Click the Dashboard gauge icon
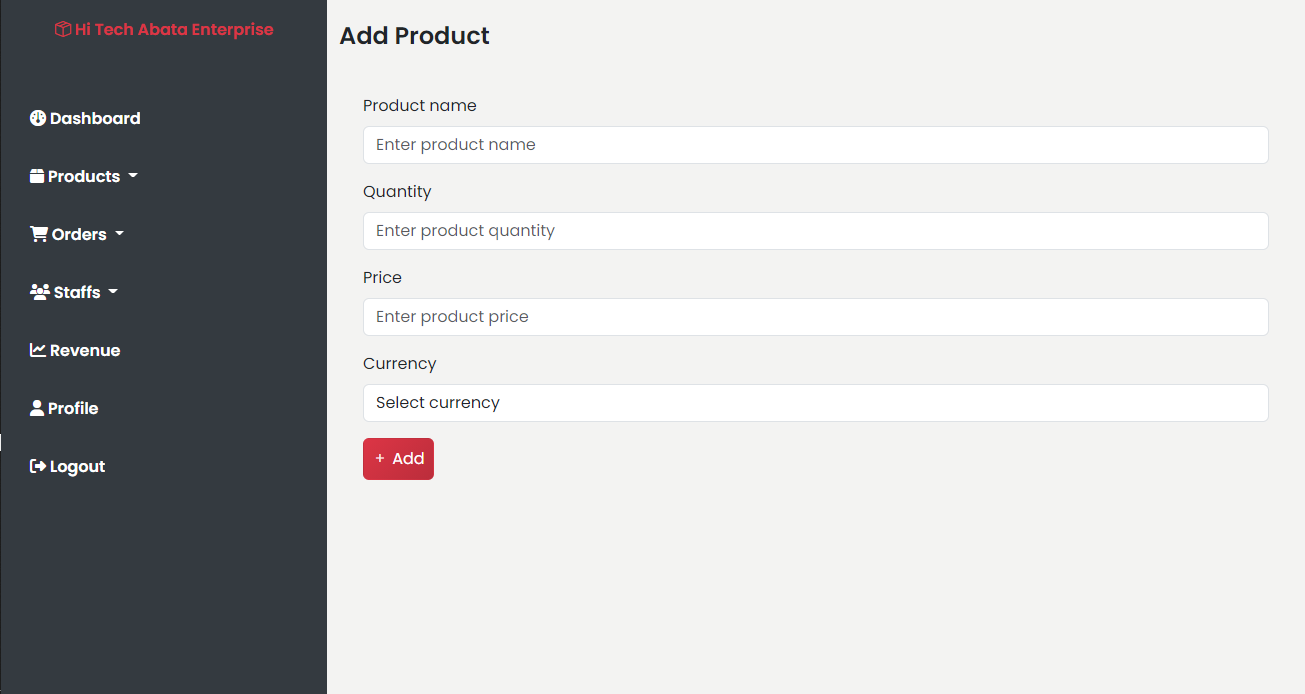This screenshot has width=1305, height=694. [38, 118]
